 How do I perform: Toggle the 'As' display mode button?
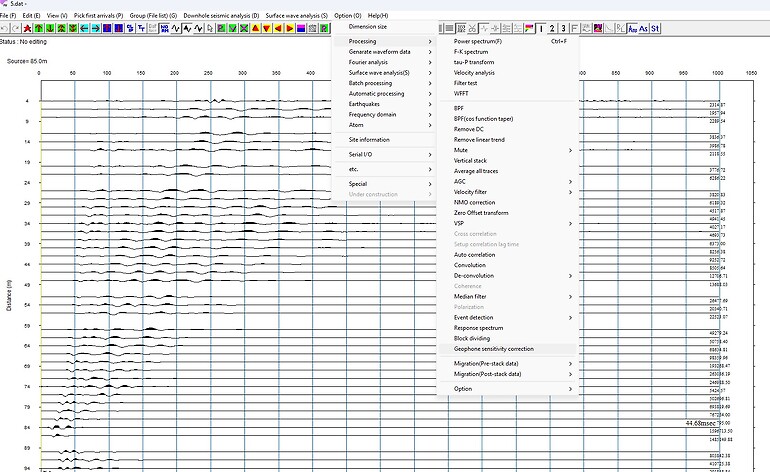point(644,28)
